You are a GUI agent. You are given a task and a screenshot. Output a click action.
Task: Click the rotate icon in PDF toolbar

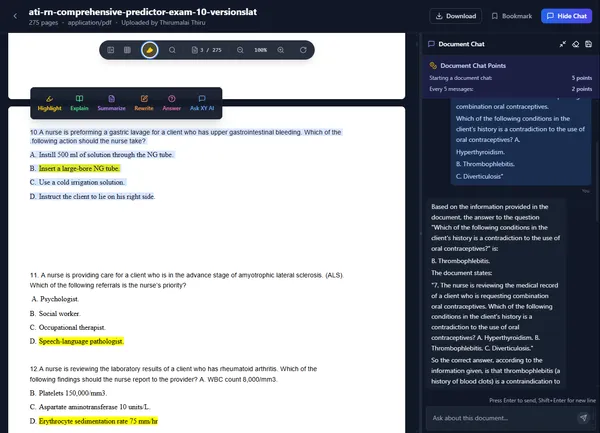302,50
